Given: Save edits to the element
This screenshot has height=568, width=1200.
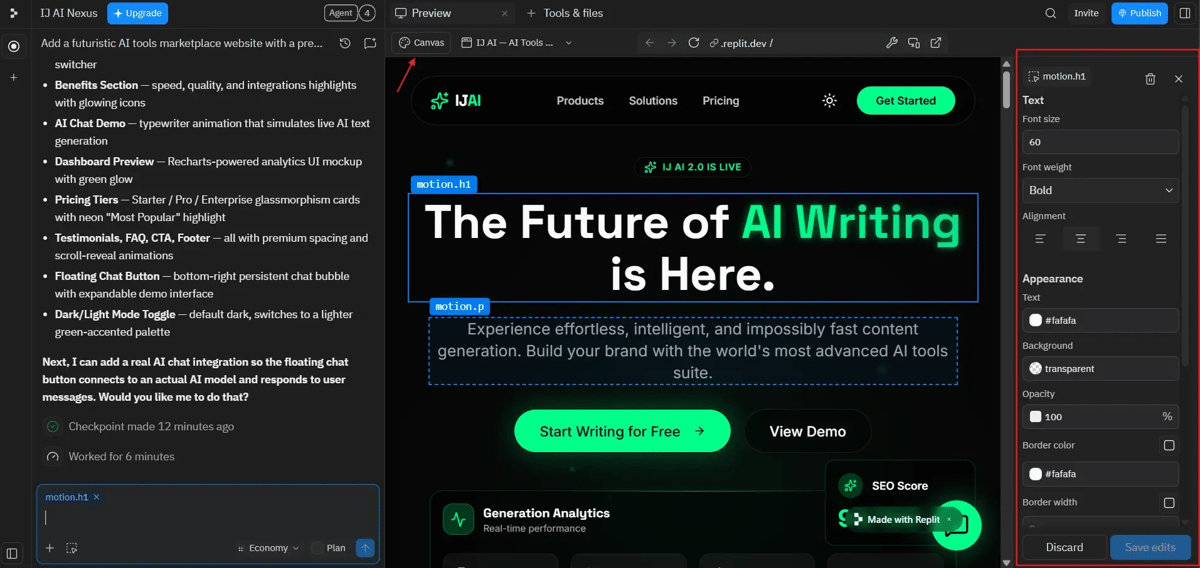Looking at the screenshot, I should (1150, 547).
